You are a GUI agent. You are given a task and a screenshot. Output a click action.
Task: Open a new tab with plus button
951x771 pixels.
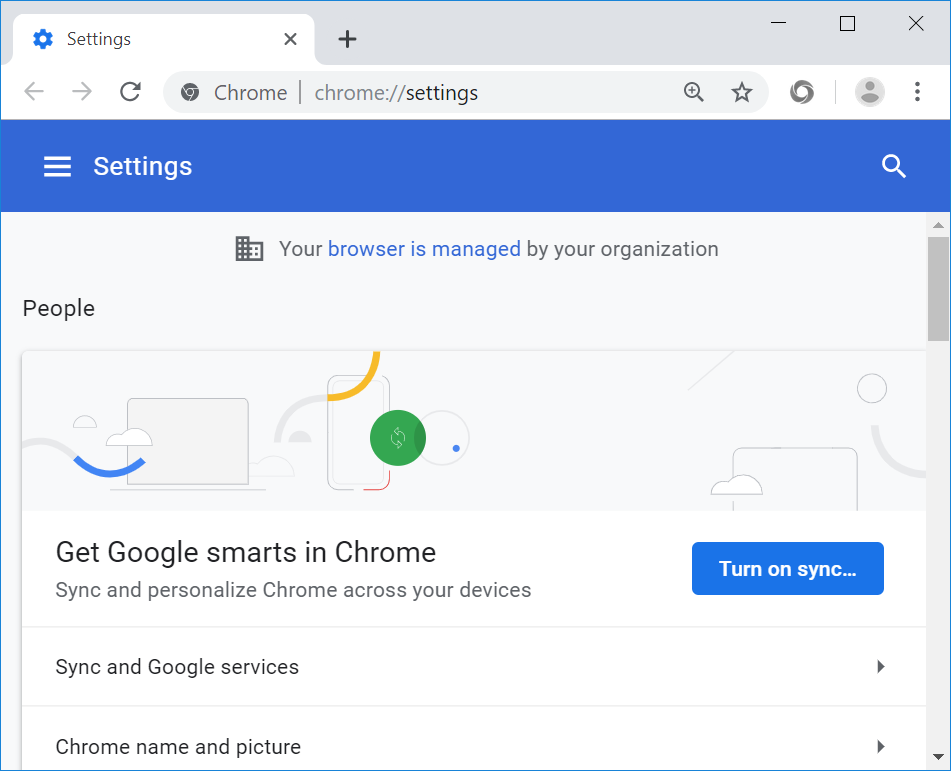pos(347,39)
